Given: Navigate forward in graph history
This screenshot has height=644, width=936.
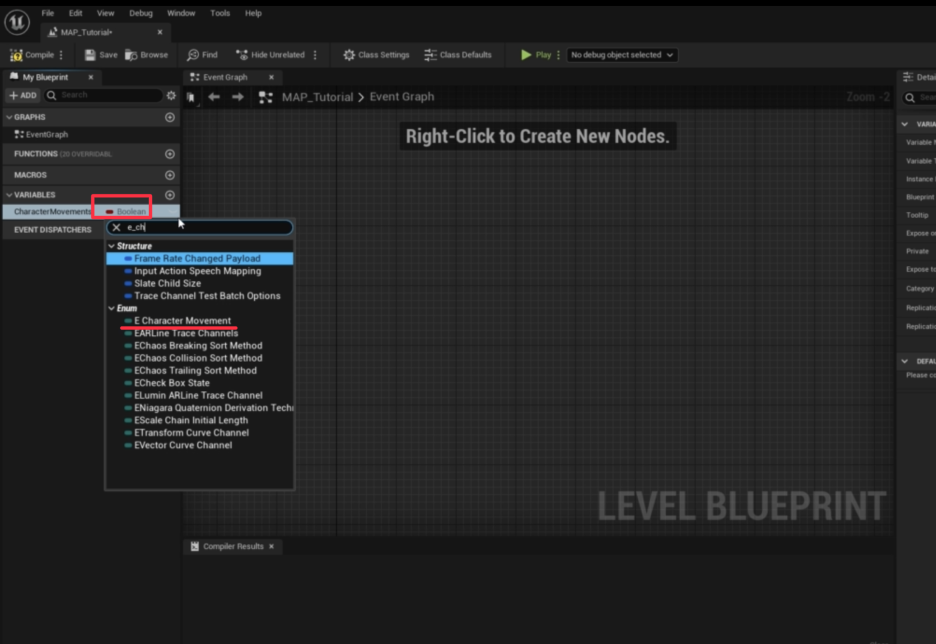Looking at the screenshot, I should point(238,97).
